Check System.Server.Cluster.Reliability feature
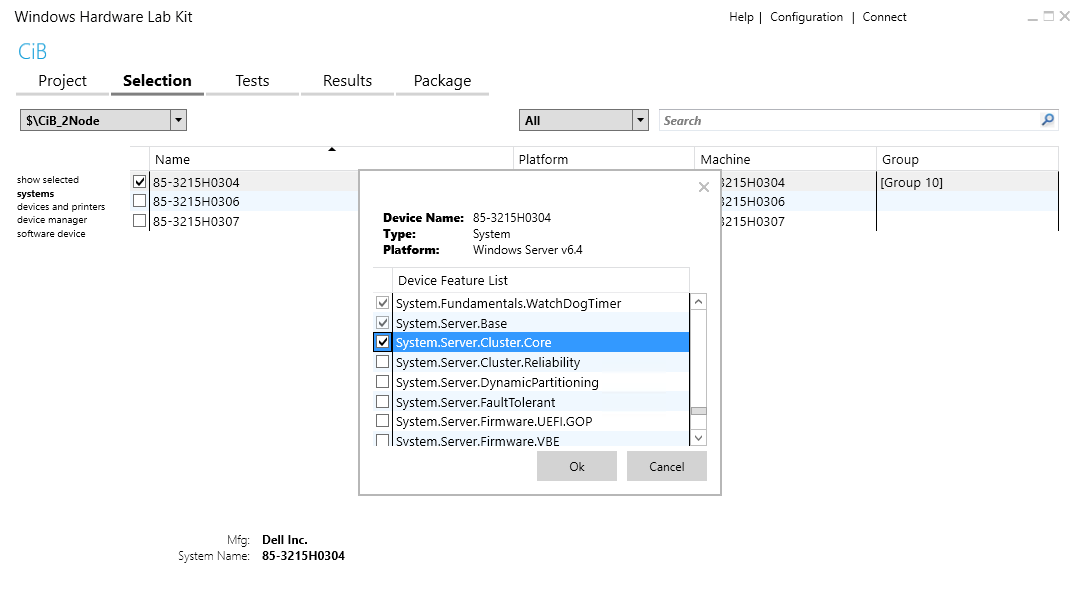 click(382, 362)
